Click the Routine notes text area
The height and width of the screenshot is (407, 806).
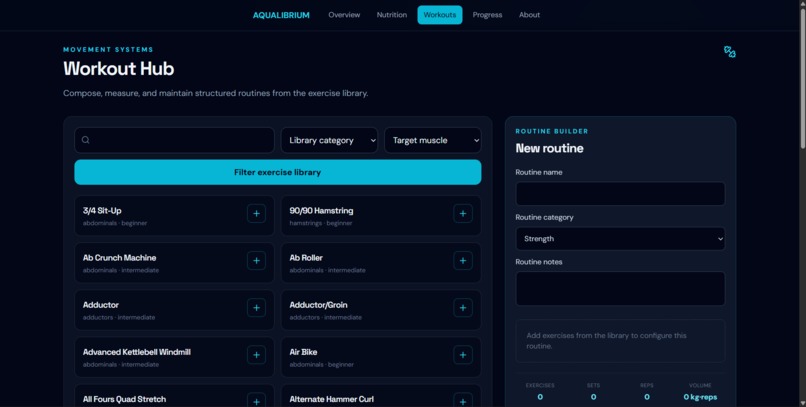(x=620, y=289)
